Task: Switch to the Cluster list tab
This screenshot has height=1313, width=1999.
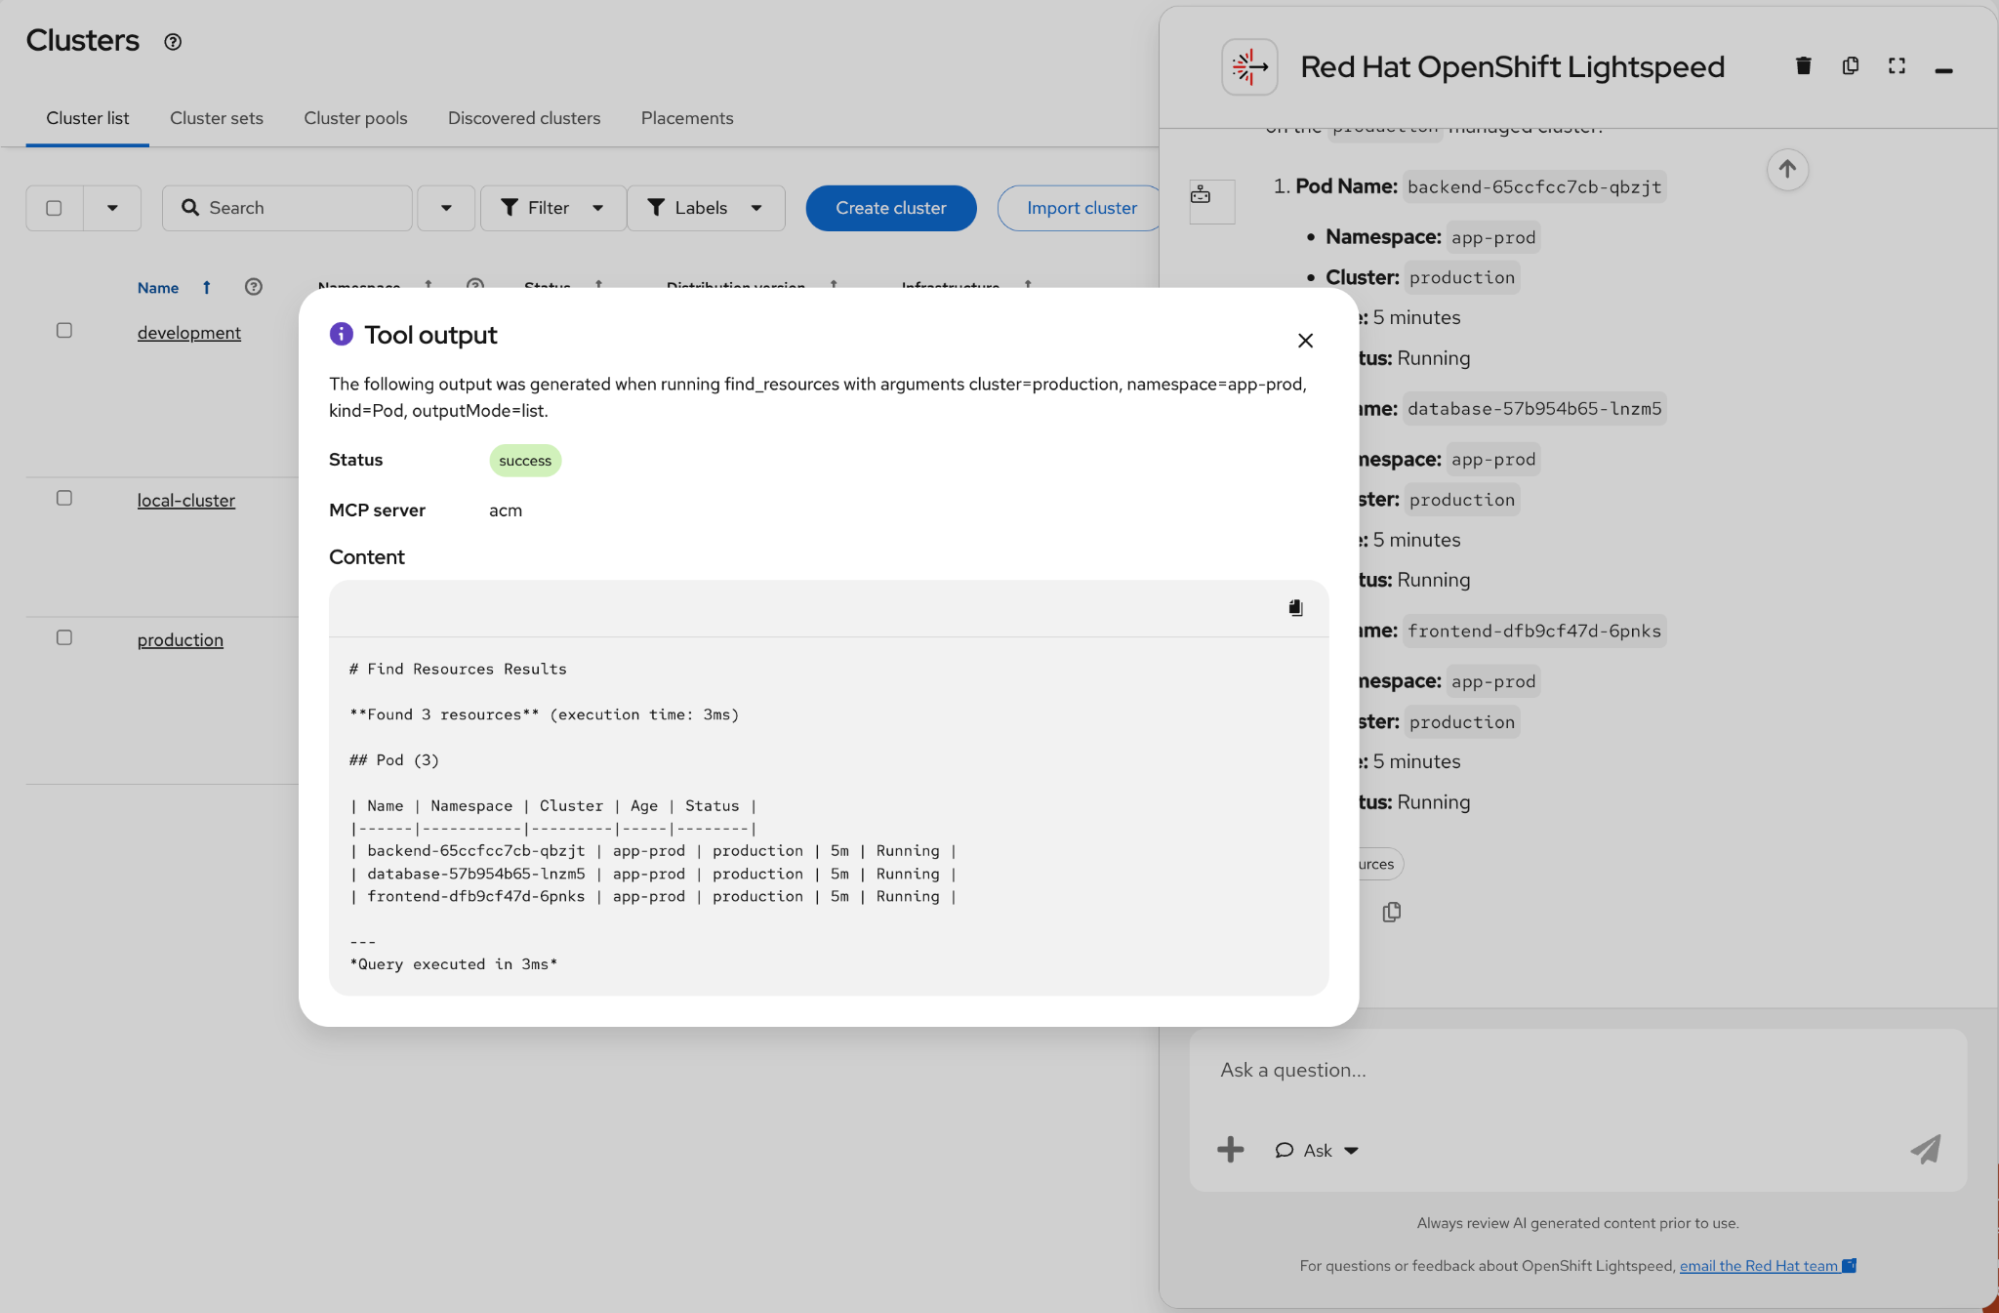Action: (x=88, y=118)
